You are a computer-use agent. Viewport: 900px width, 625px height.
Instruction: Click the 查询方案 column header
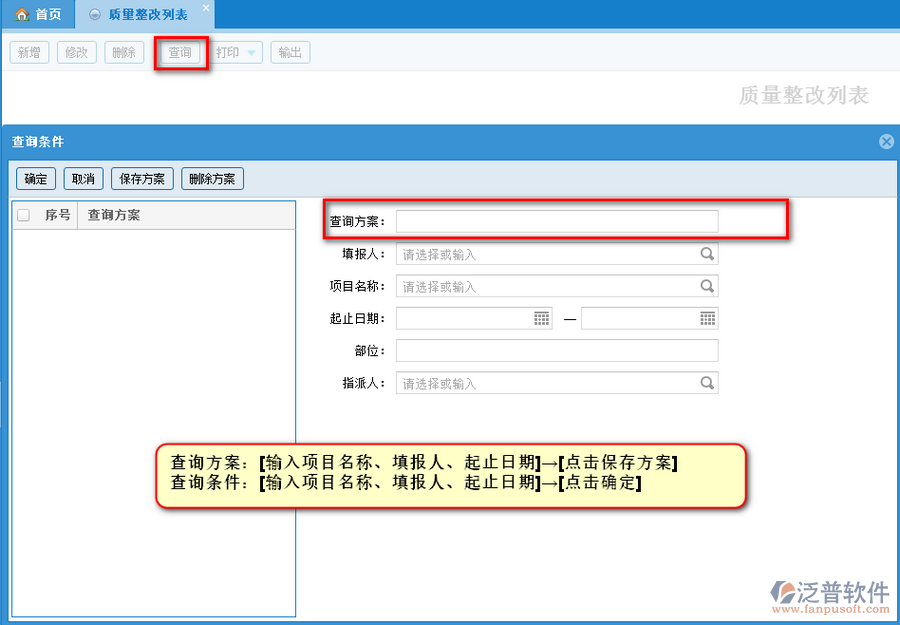(x=187, y=215)
